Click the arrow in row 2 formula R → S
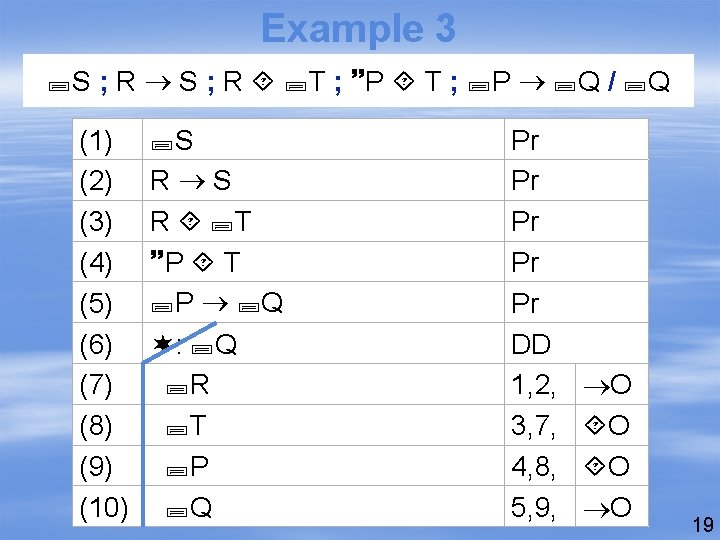This screenshot has height=540, width=720. 192,182
